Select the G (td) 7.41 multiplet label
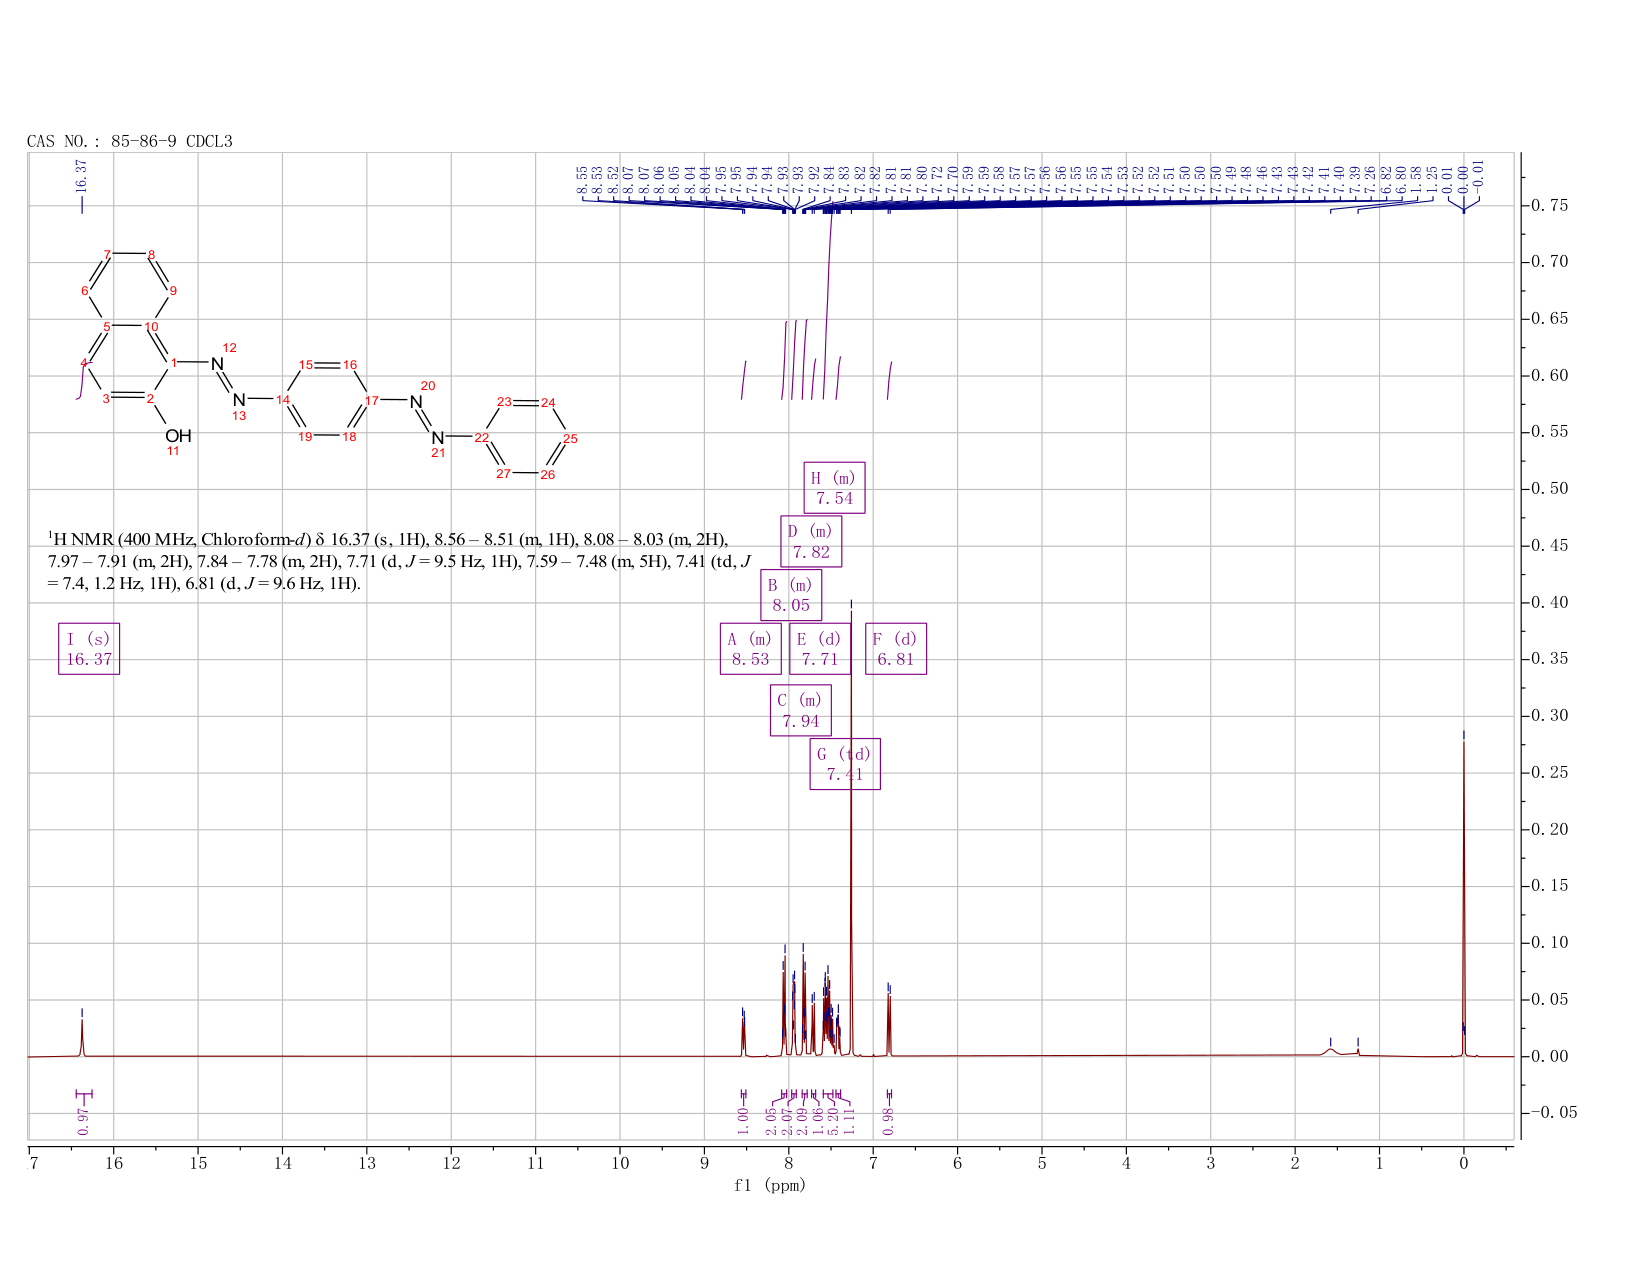This screenshot has height=1275, width=1650. pyautogui.click(x=845, y=764)
